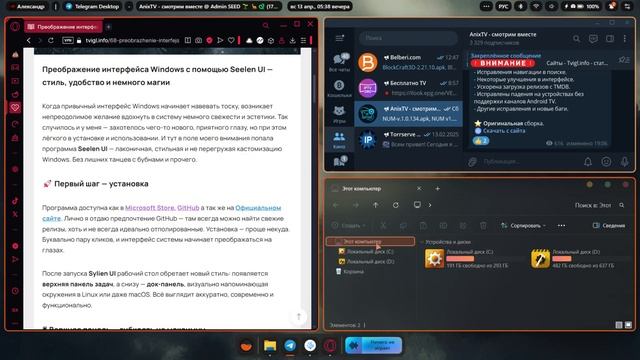
Task: Open Opera downloads icon
Action: (x=292, y=40)
